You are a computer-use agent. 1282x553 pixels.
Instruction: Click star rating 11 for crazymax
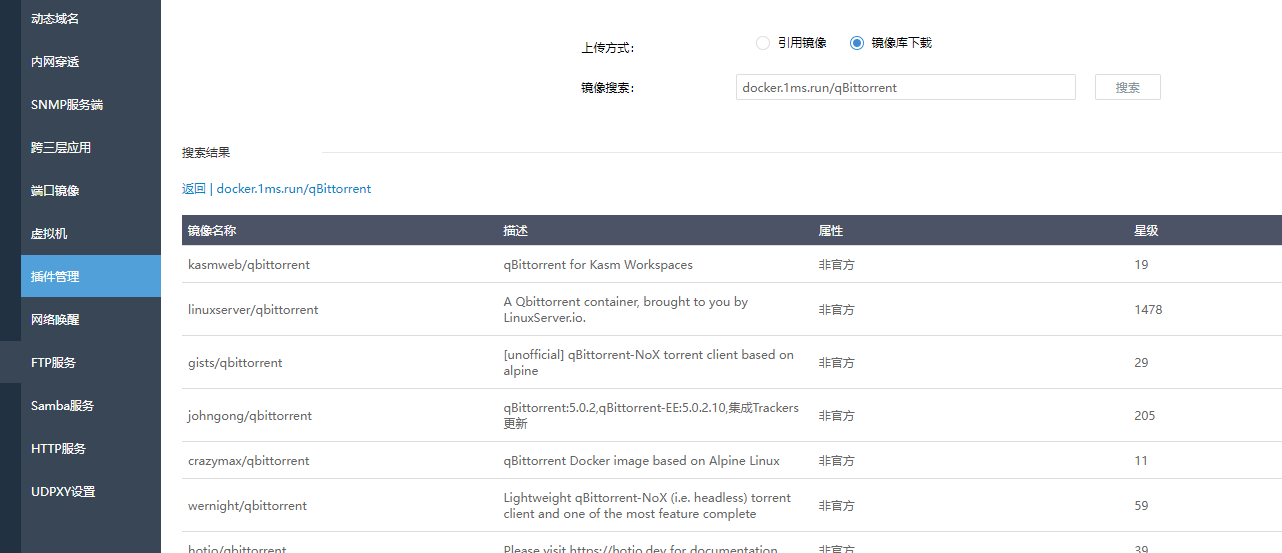1141,461
